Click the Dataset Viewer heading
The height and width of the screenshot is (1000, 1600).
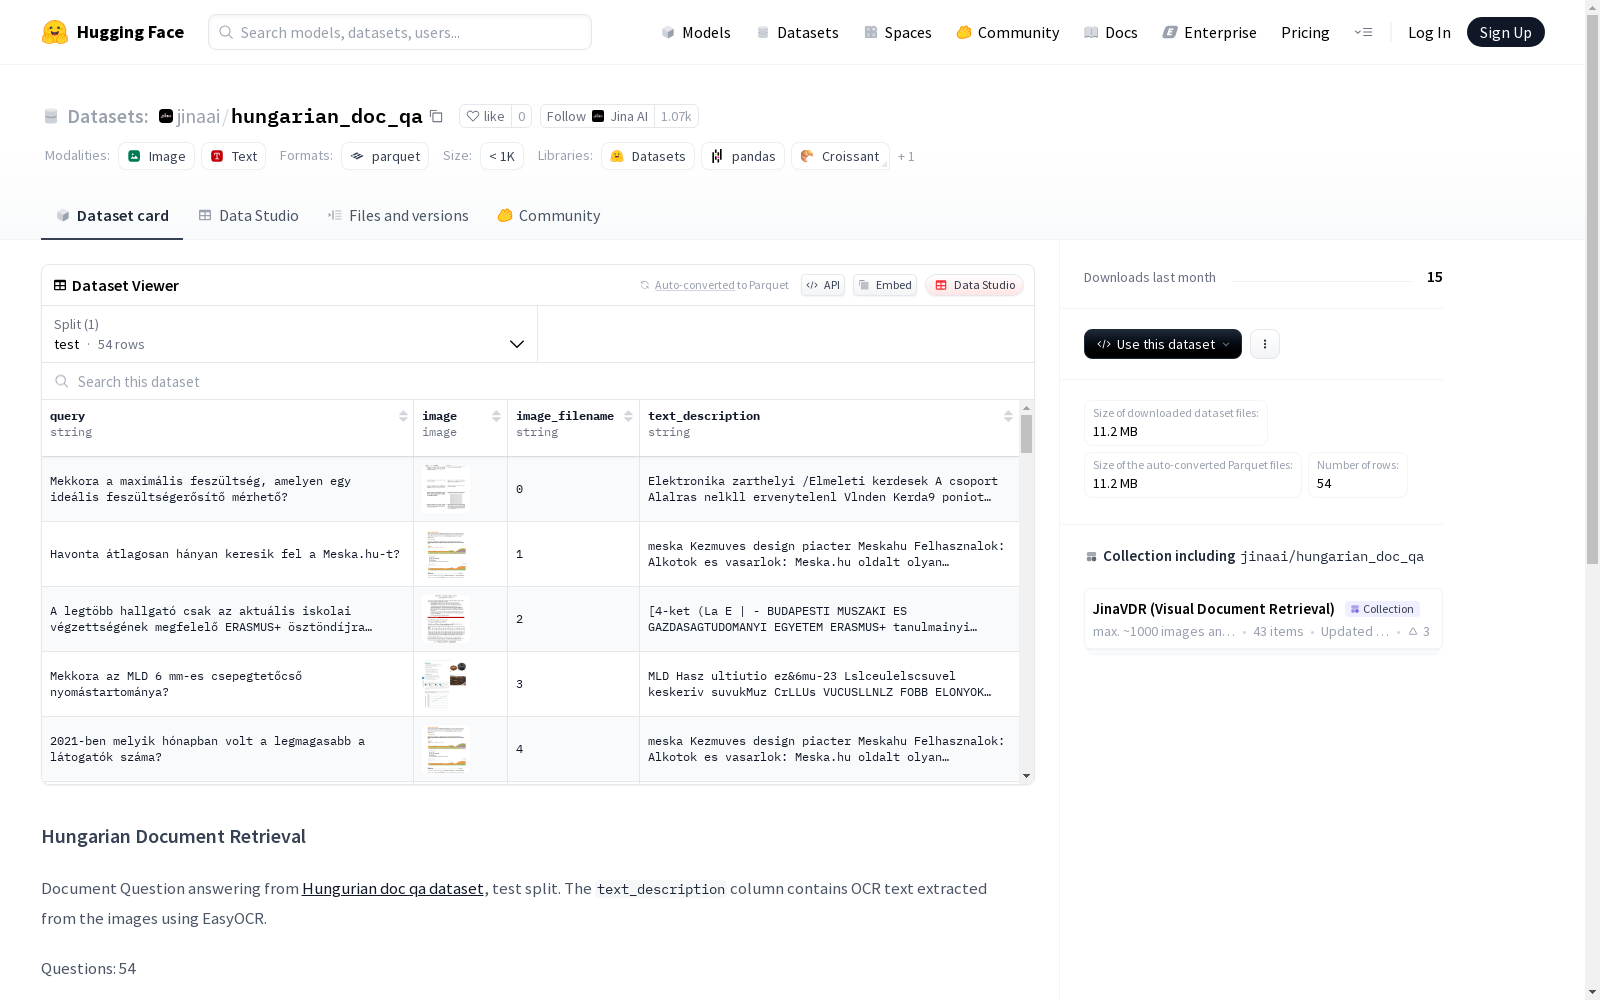click(x=125, y=285)
